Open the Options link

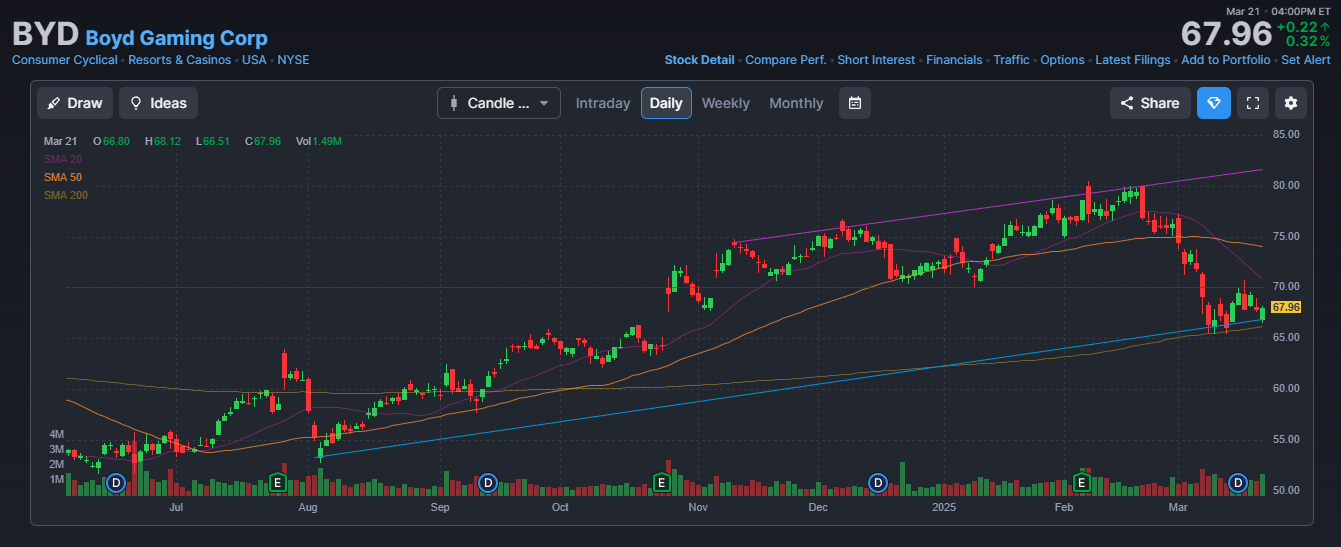point(1062,60)
